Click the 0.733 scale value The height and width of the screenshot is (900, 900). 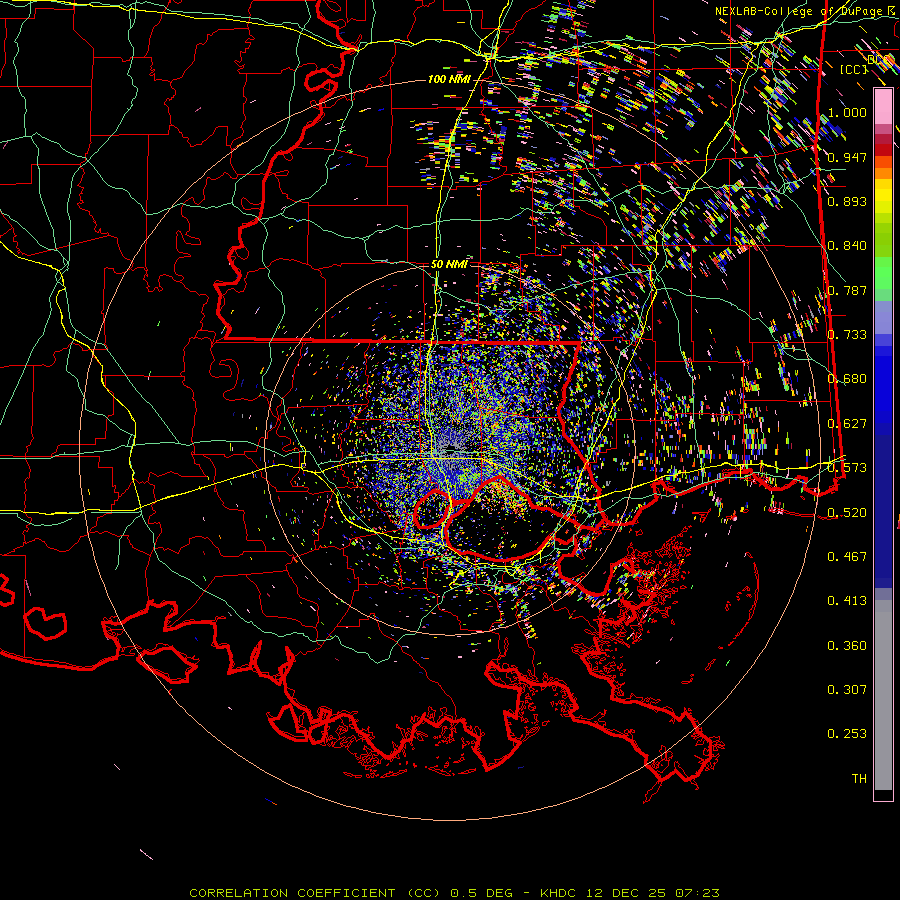[x=847, y=335]
